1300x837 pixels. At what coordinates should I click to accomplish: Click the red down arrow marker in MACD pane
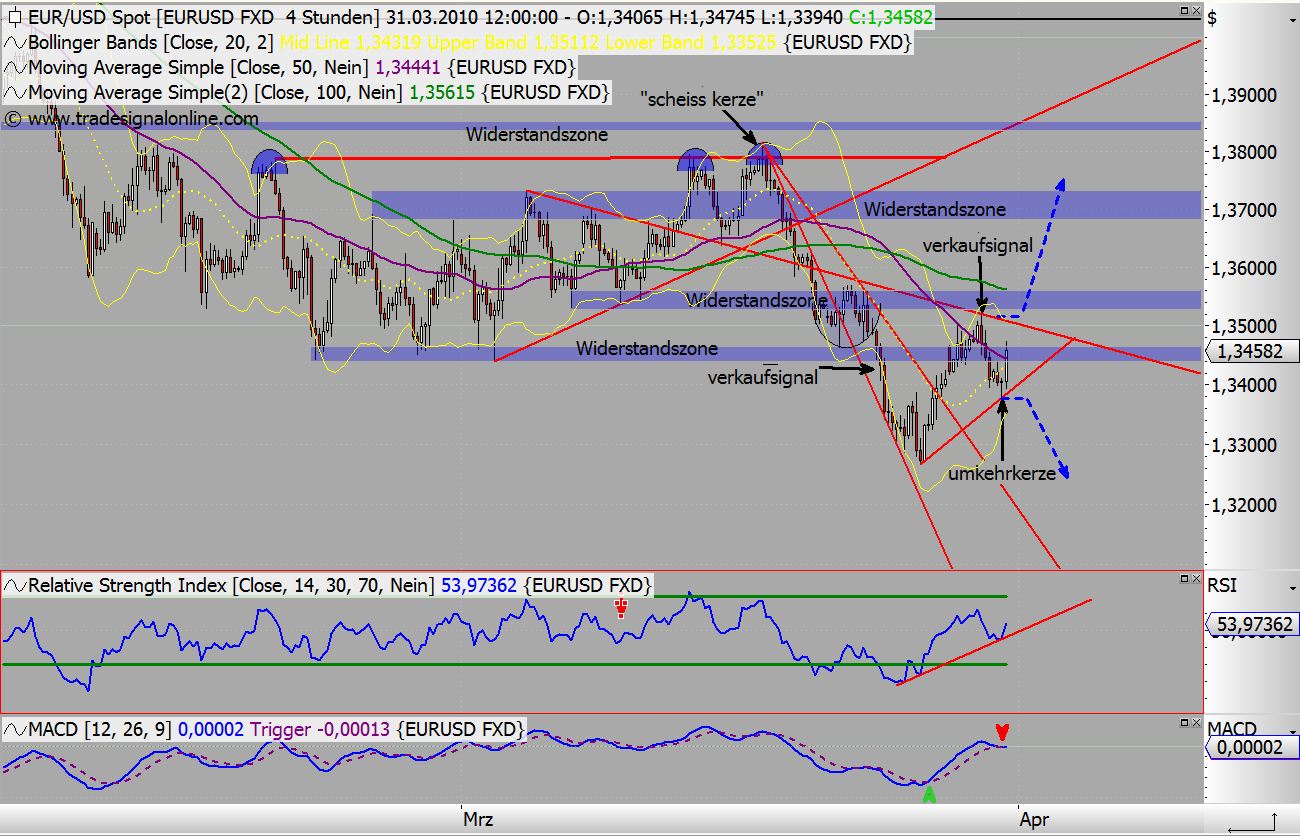click(x=1003, y=731)
